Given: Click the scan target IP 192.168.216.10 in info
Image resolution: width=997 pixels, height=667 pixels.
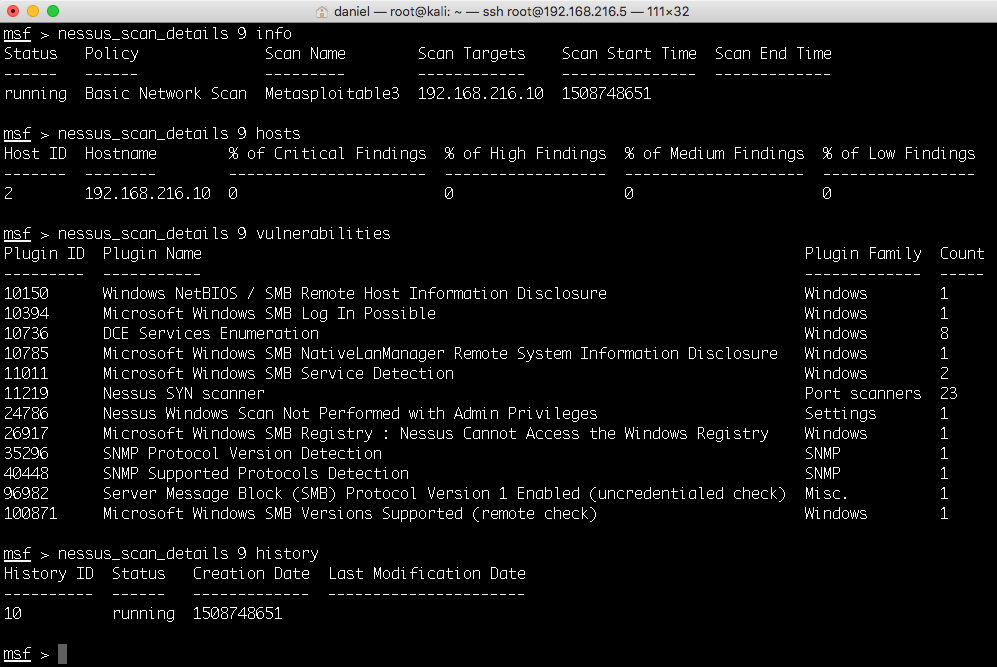Looking at the screenshot, I should (x=480, y=94).
